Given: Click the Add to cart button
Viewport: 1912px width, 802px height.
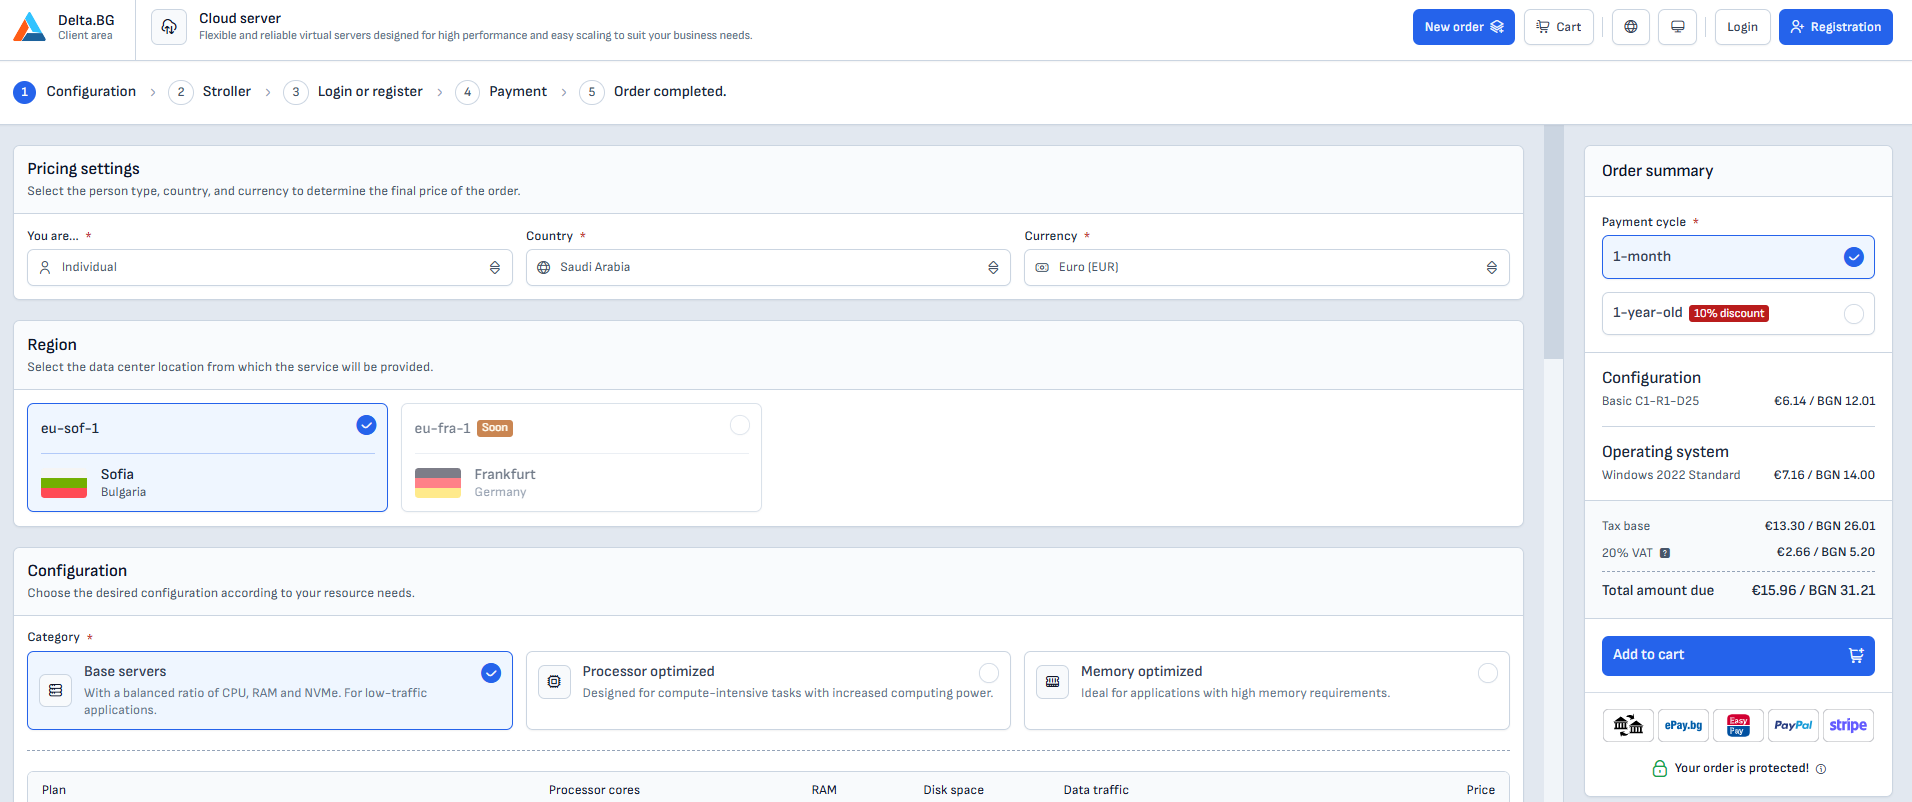Looking at the screenshot, I should 1738,656.
